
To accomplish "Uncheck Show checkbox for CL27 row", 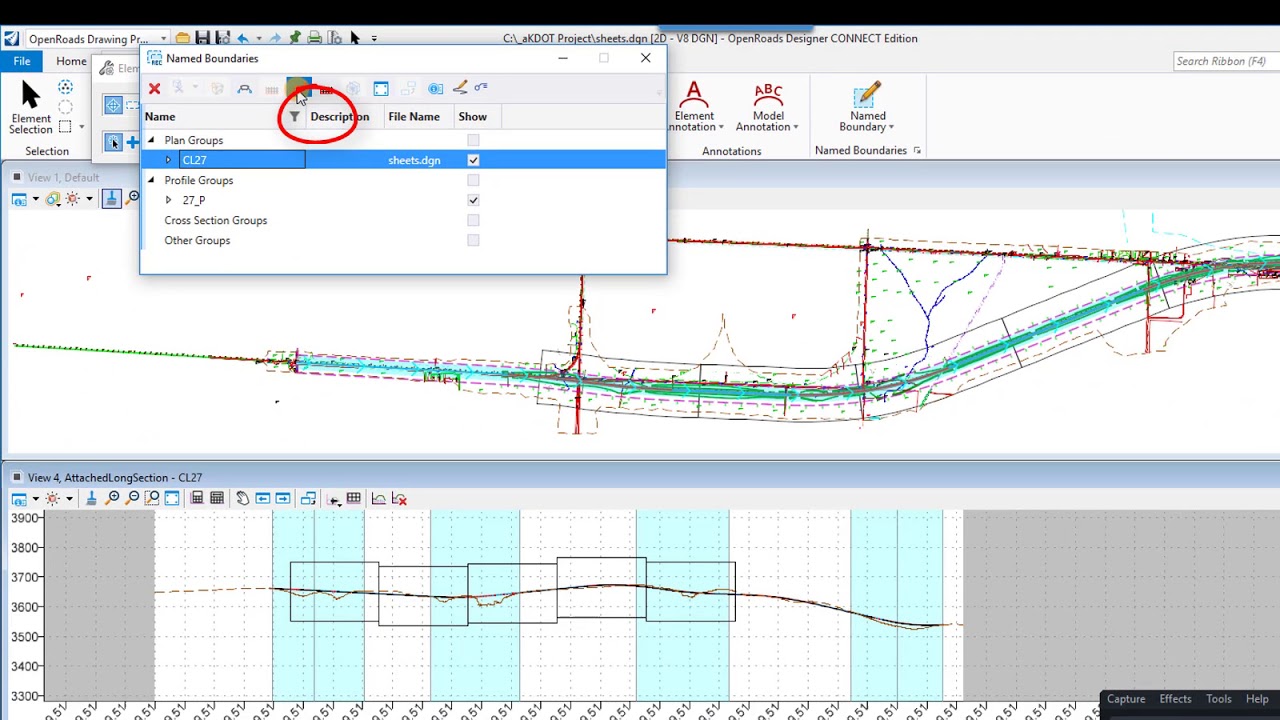I will tap(473, 160).
